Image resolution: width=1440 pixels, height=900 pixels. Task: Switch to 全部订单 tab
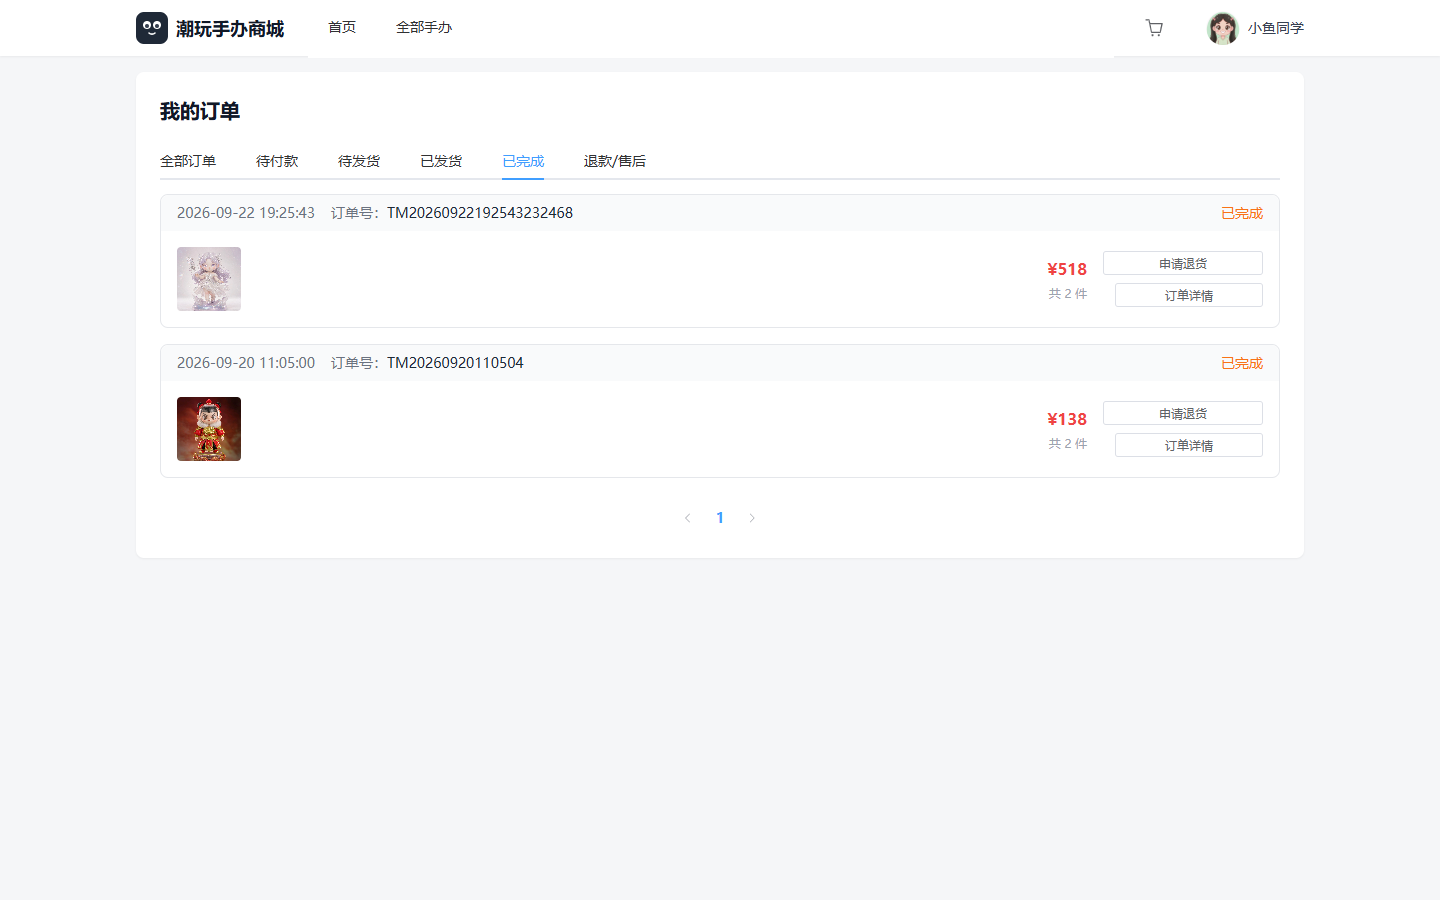coord(188,161)
